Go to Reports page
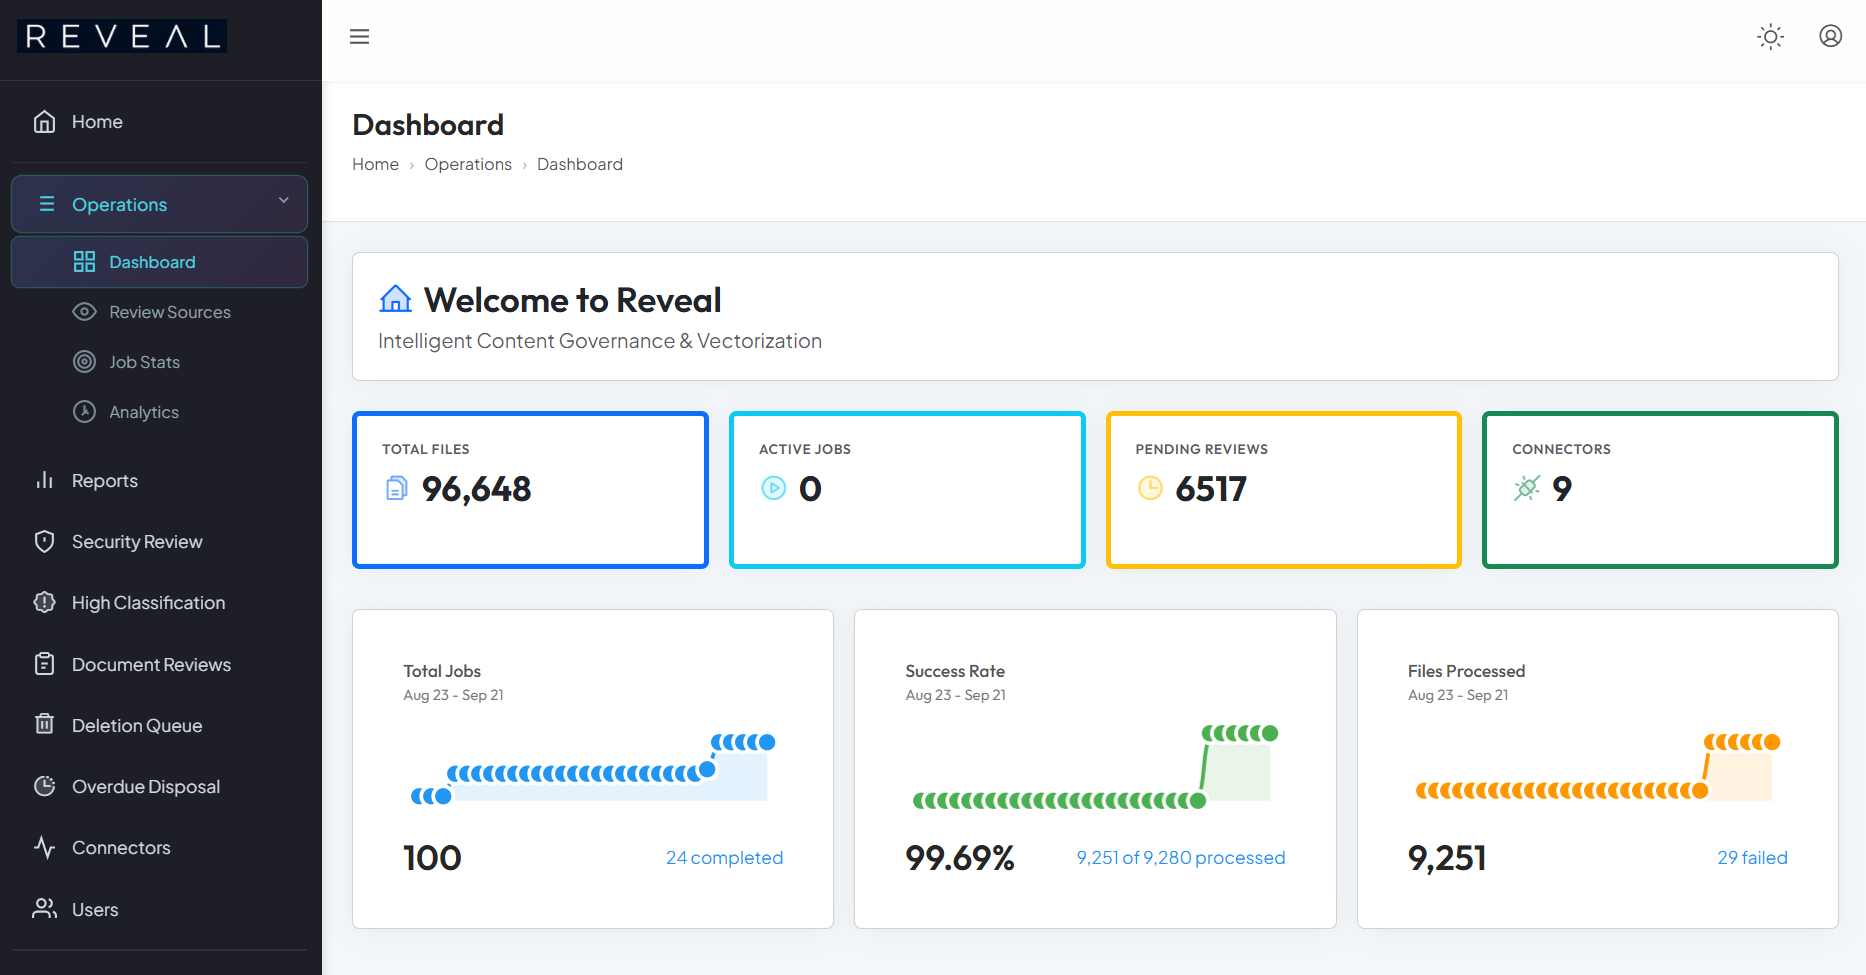The image size is (1866, 975). tap(160, 481)
